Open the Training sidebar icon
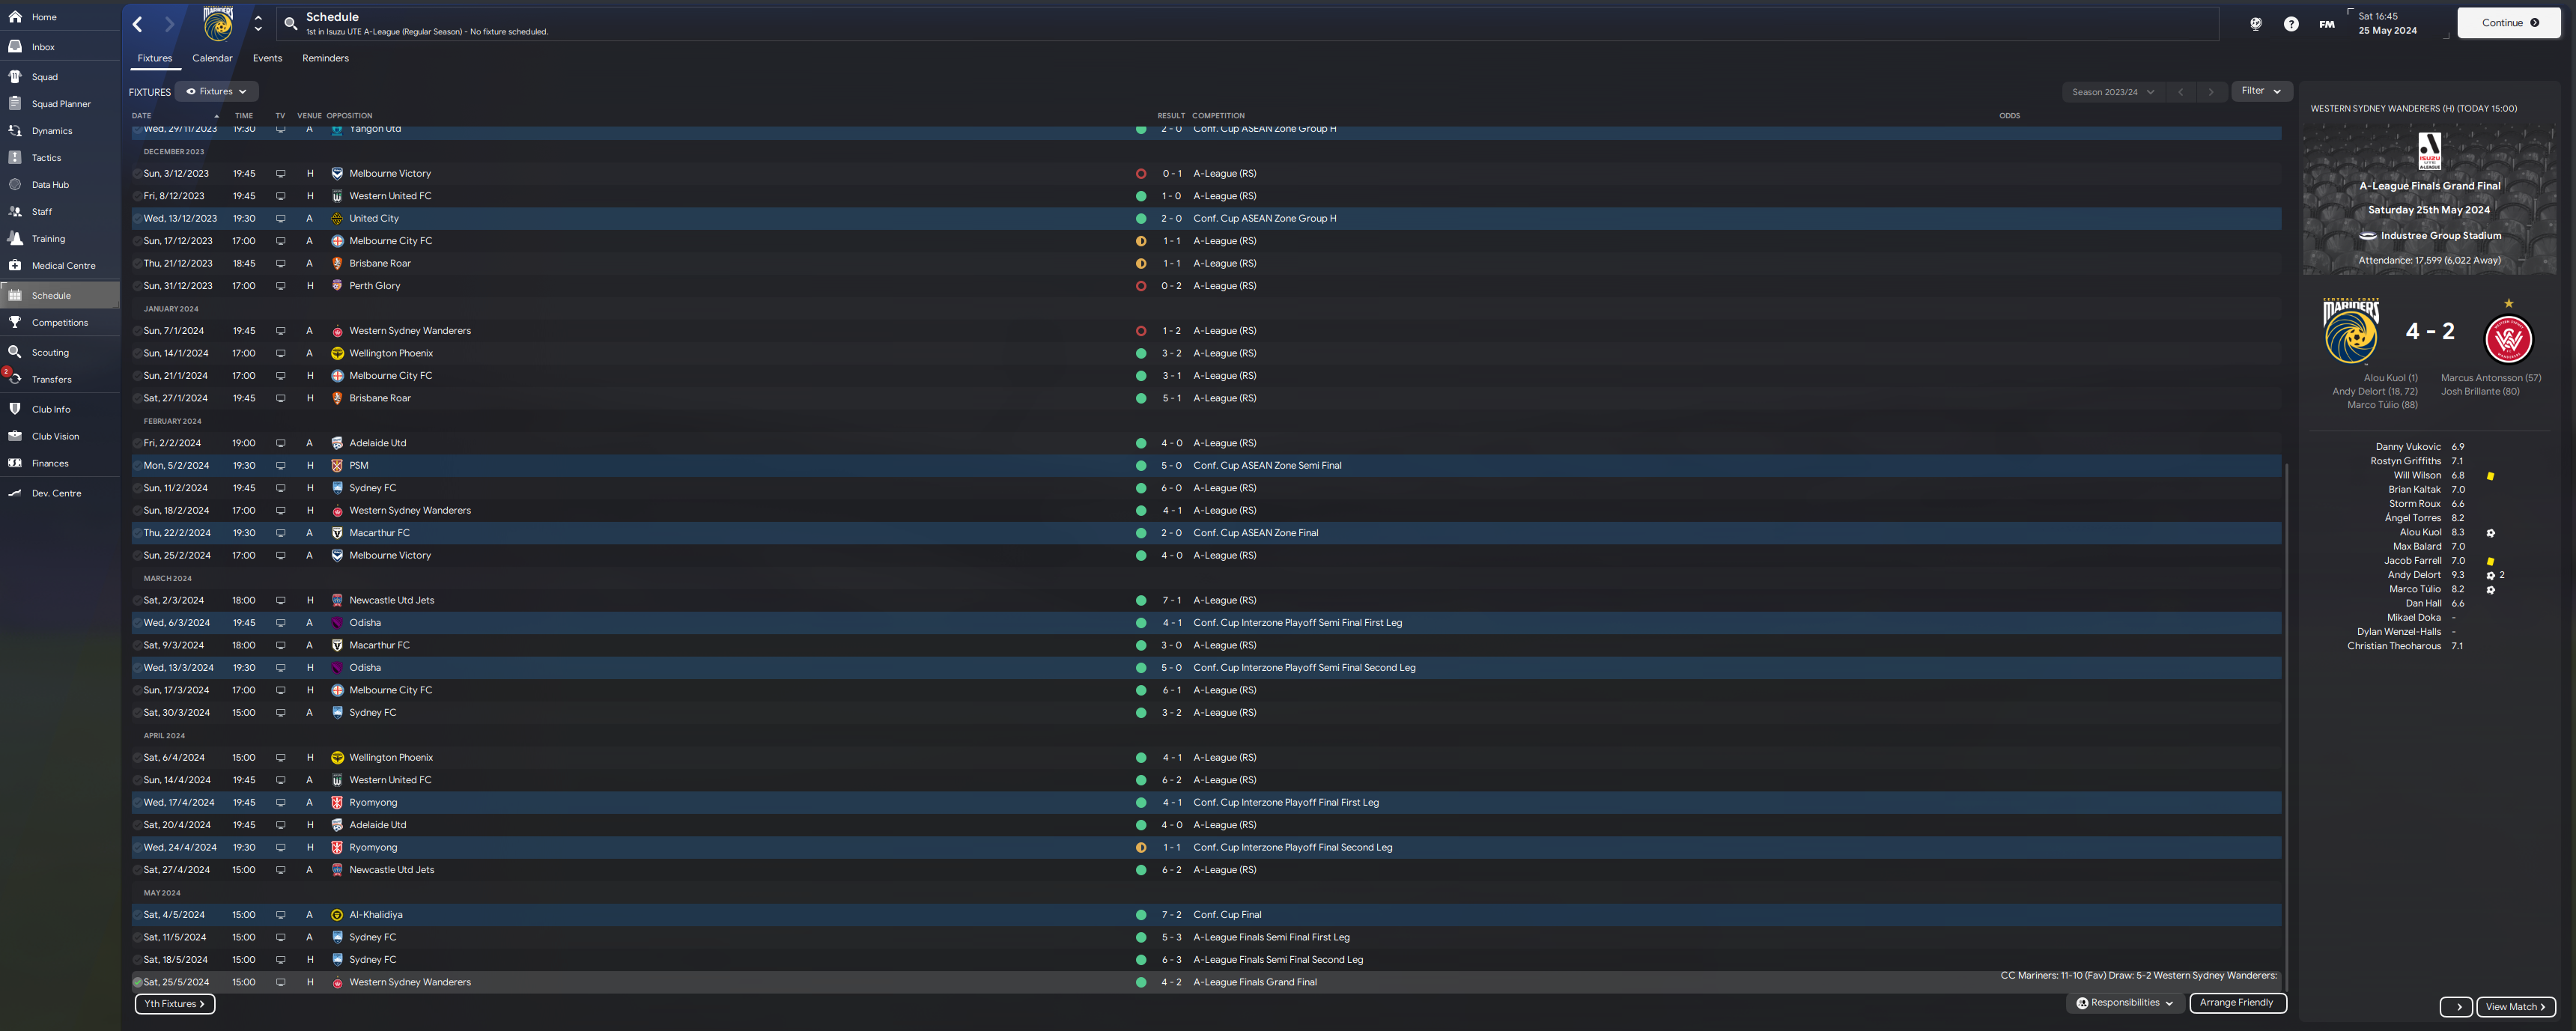 click(15, 239)
